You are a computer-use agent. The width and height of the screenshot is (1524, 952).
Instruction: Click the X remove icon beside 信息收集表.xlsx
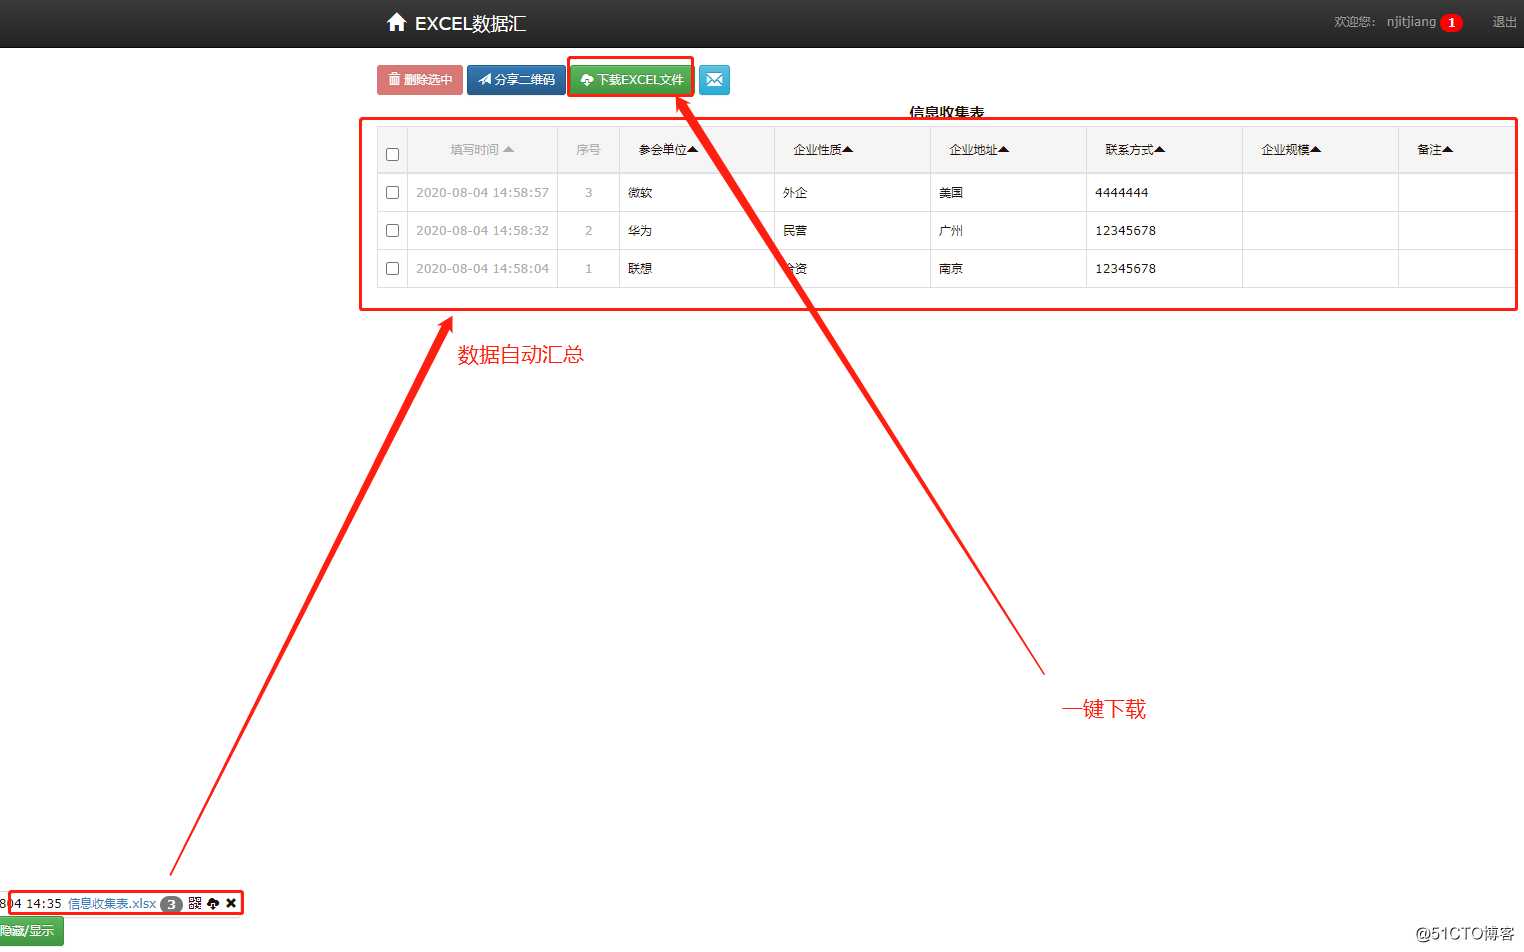pyautogui.click(x=231, y=903)
